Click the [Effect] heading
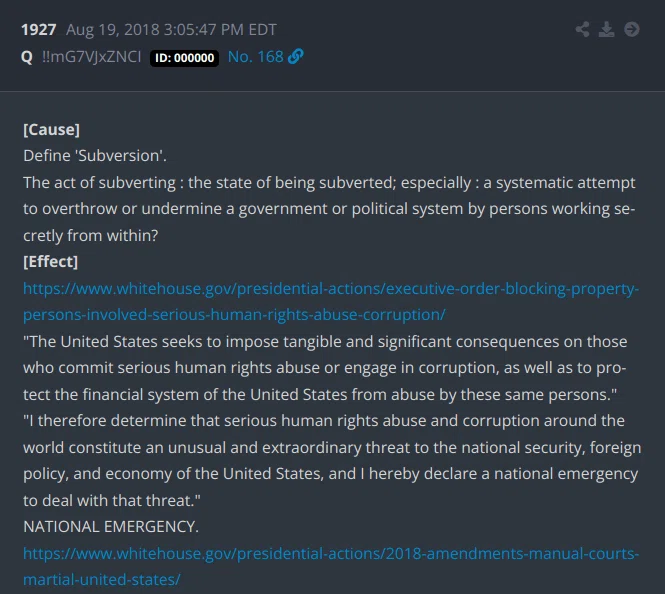 tap(50, 262)
